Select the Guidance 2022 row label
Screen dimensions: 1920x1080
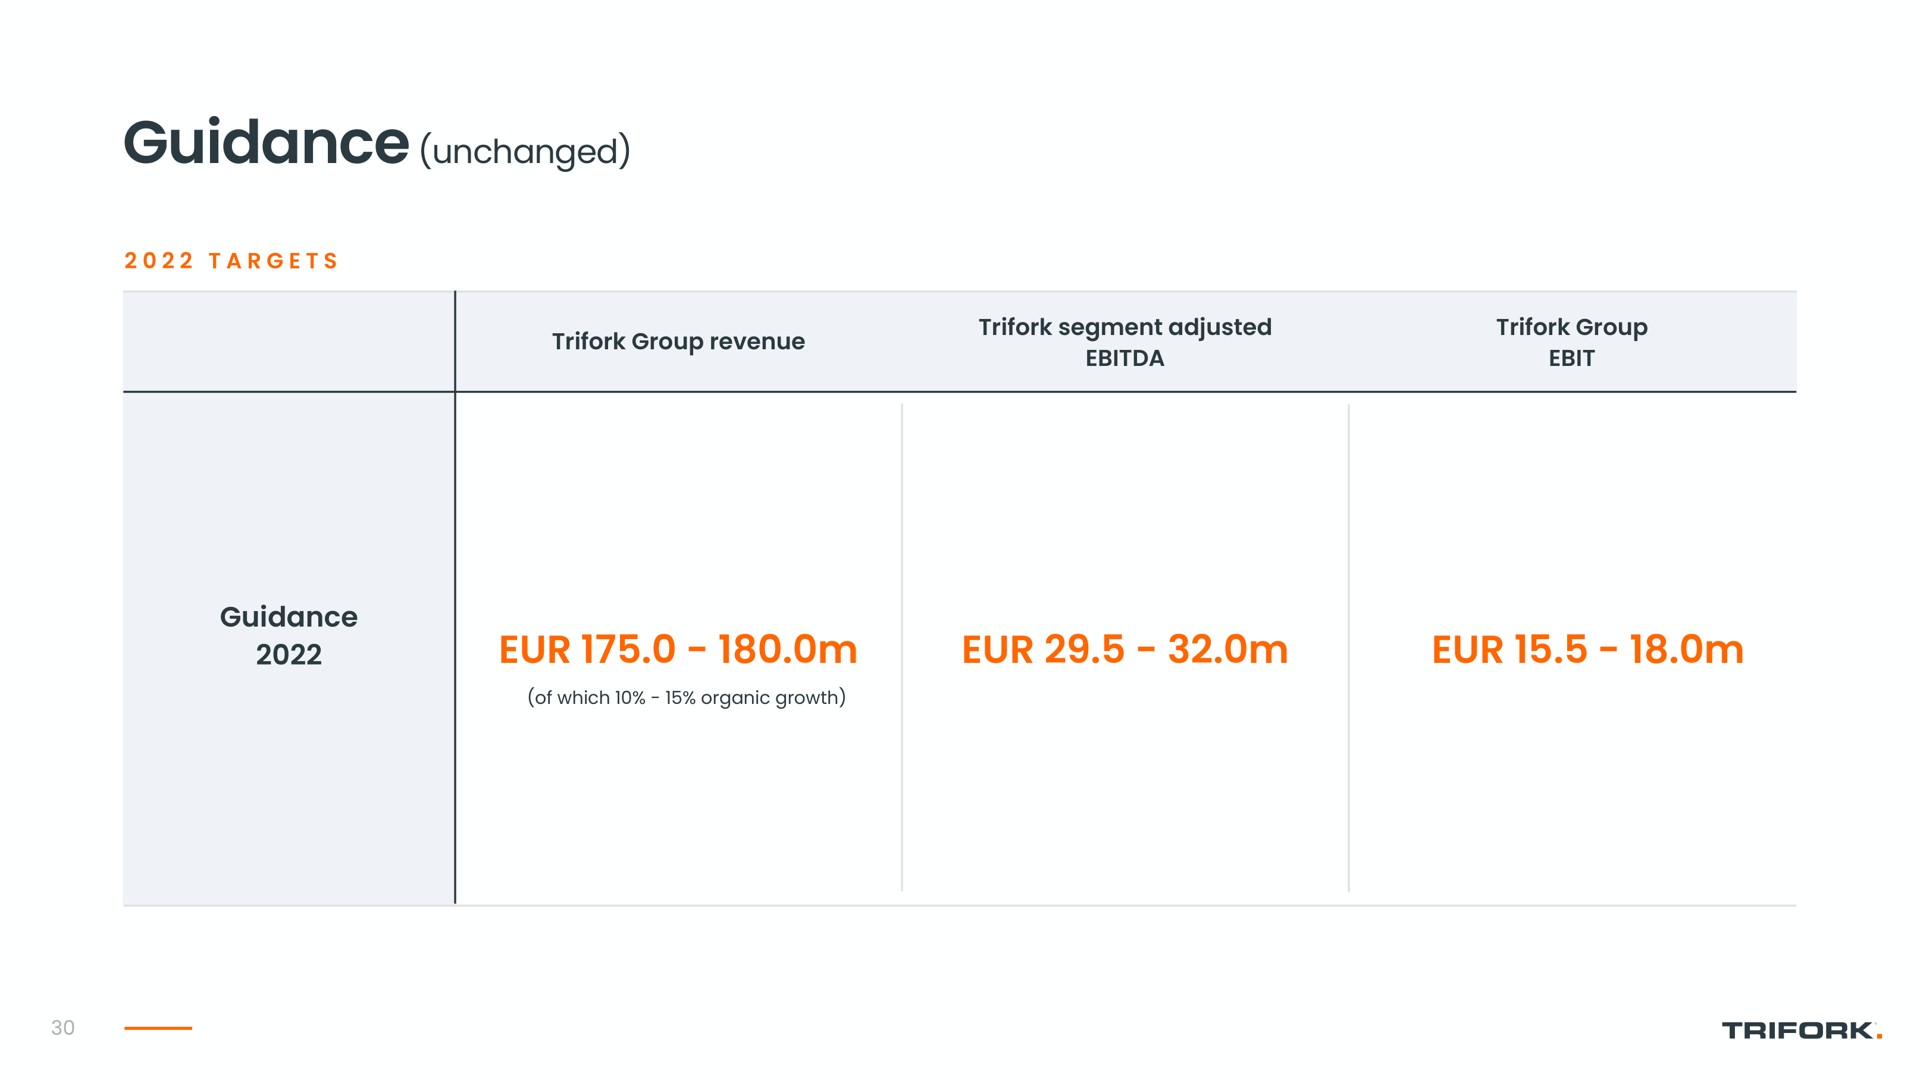[x=288, y=635]
